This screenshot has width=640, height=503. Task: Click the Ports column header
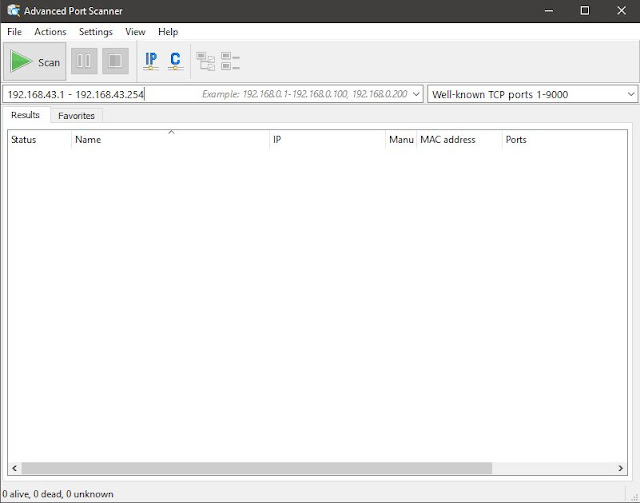(564, 140)
